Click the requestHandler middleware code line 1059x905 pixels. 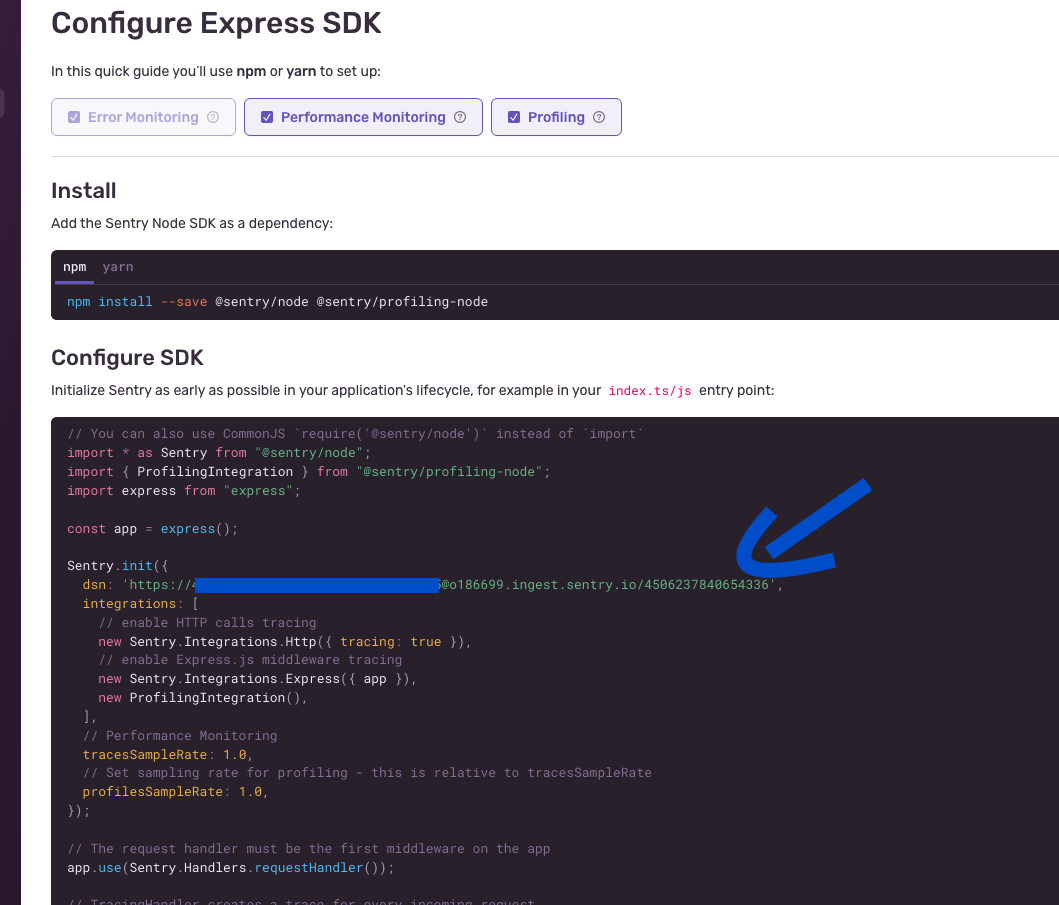pos(230,867)
